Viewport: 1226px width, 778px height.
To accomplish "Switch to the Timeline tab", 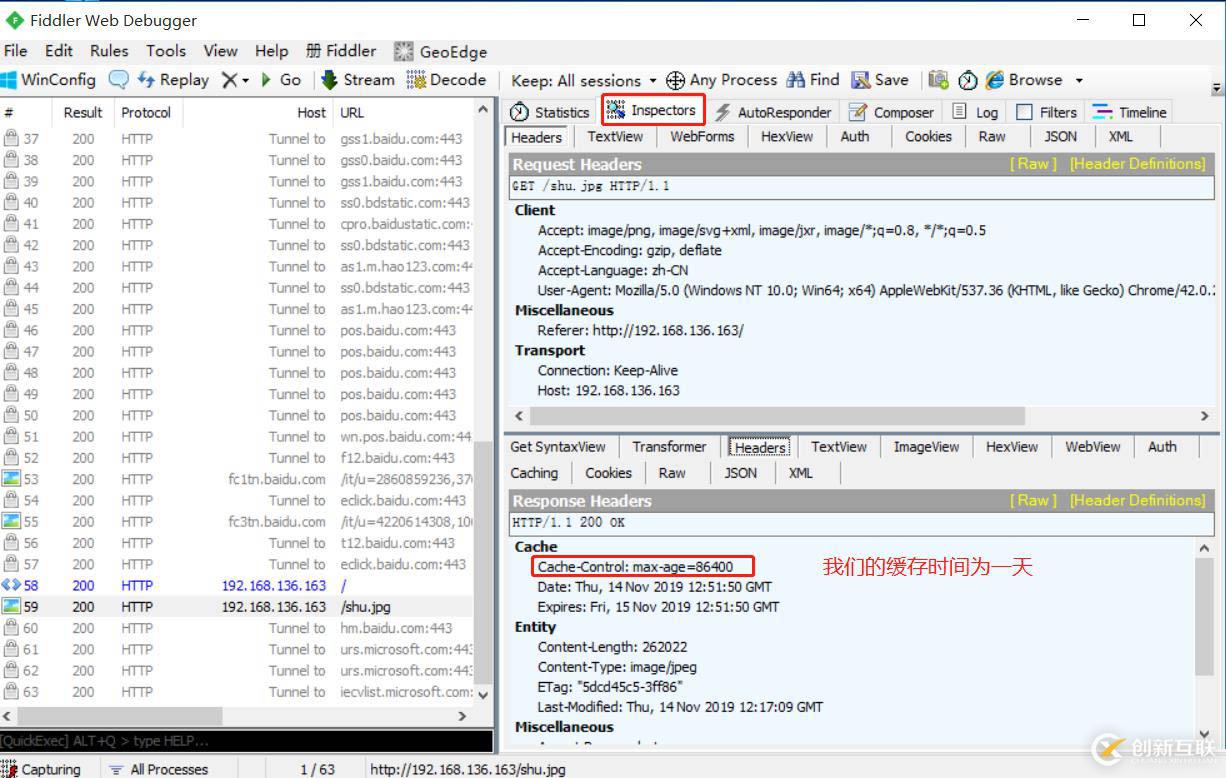I will [1130, 112].
